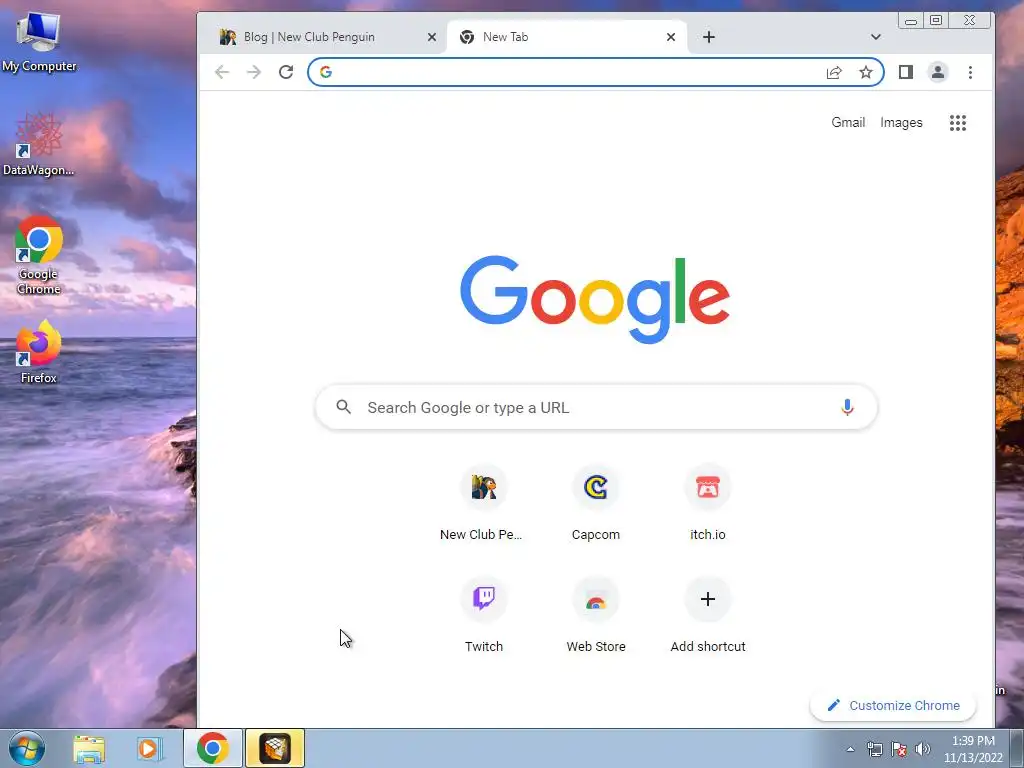Select the DataWagon desktop shortcut

[39, 145]
